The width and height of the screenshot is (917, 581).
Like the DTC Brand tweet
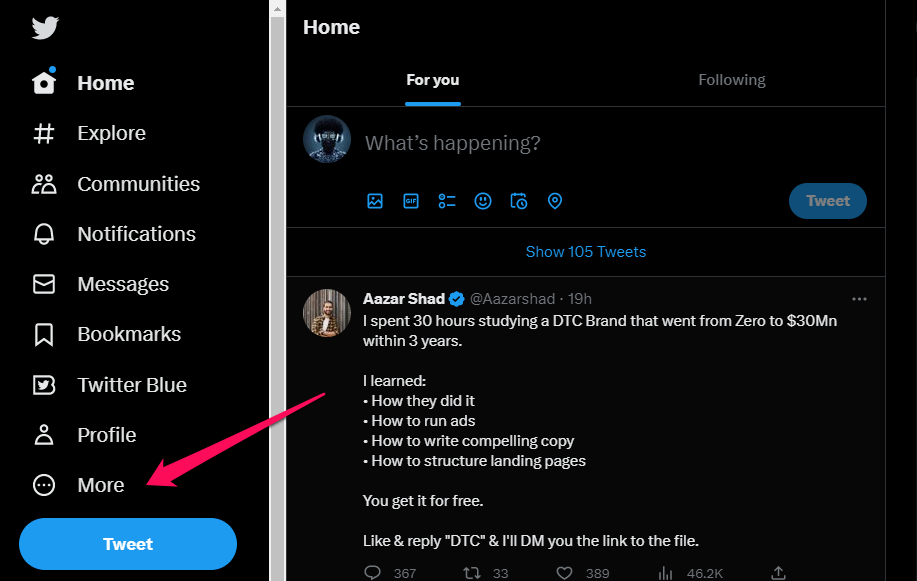point(564,573)
